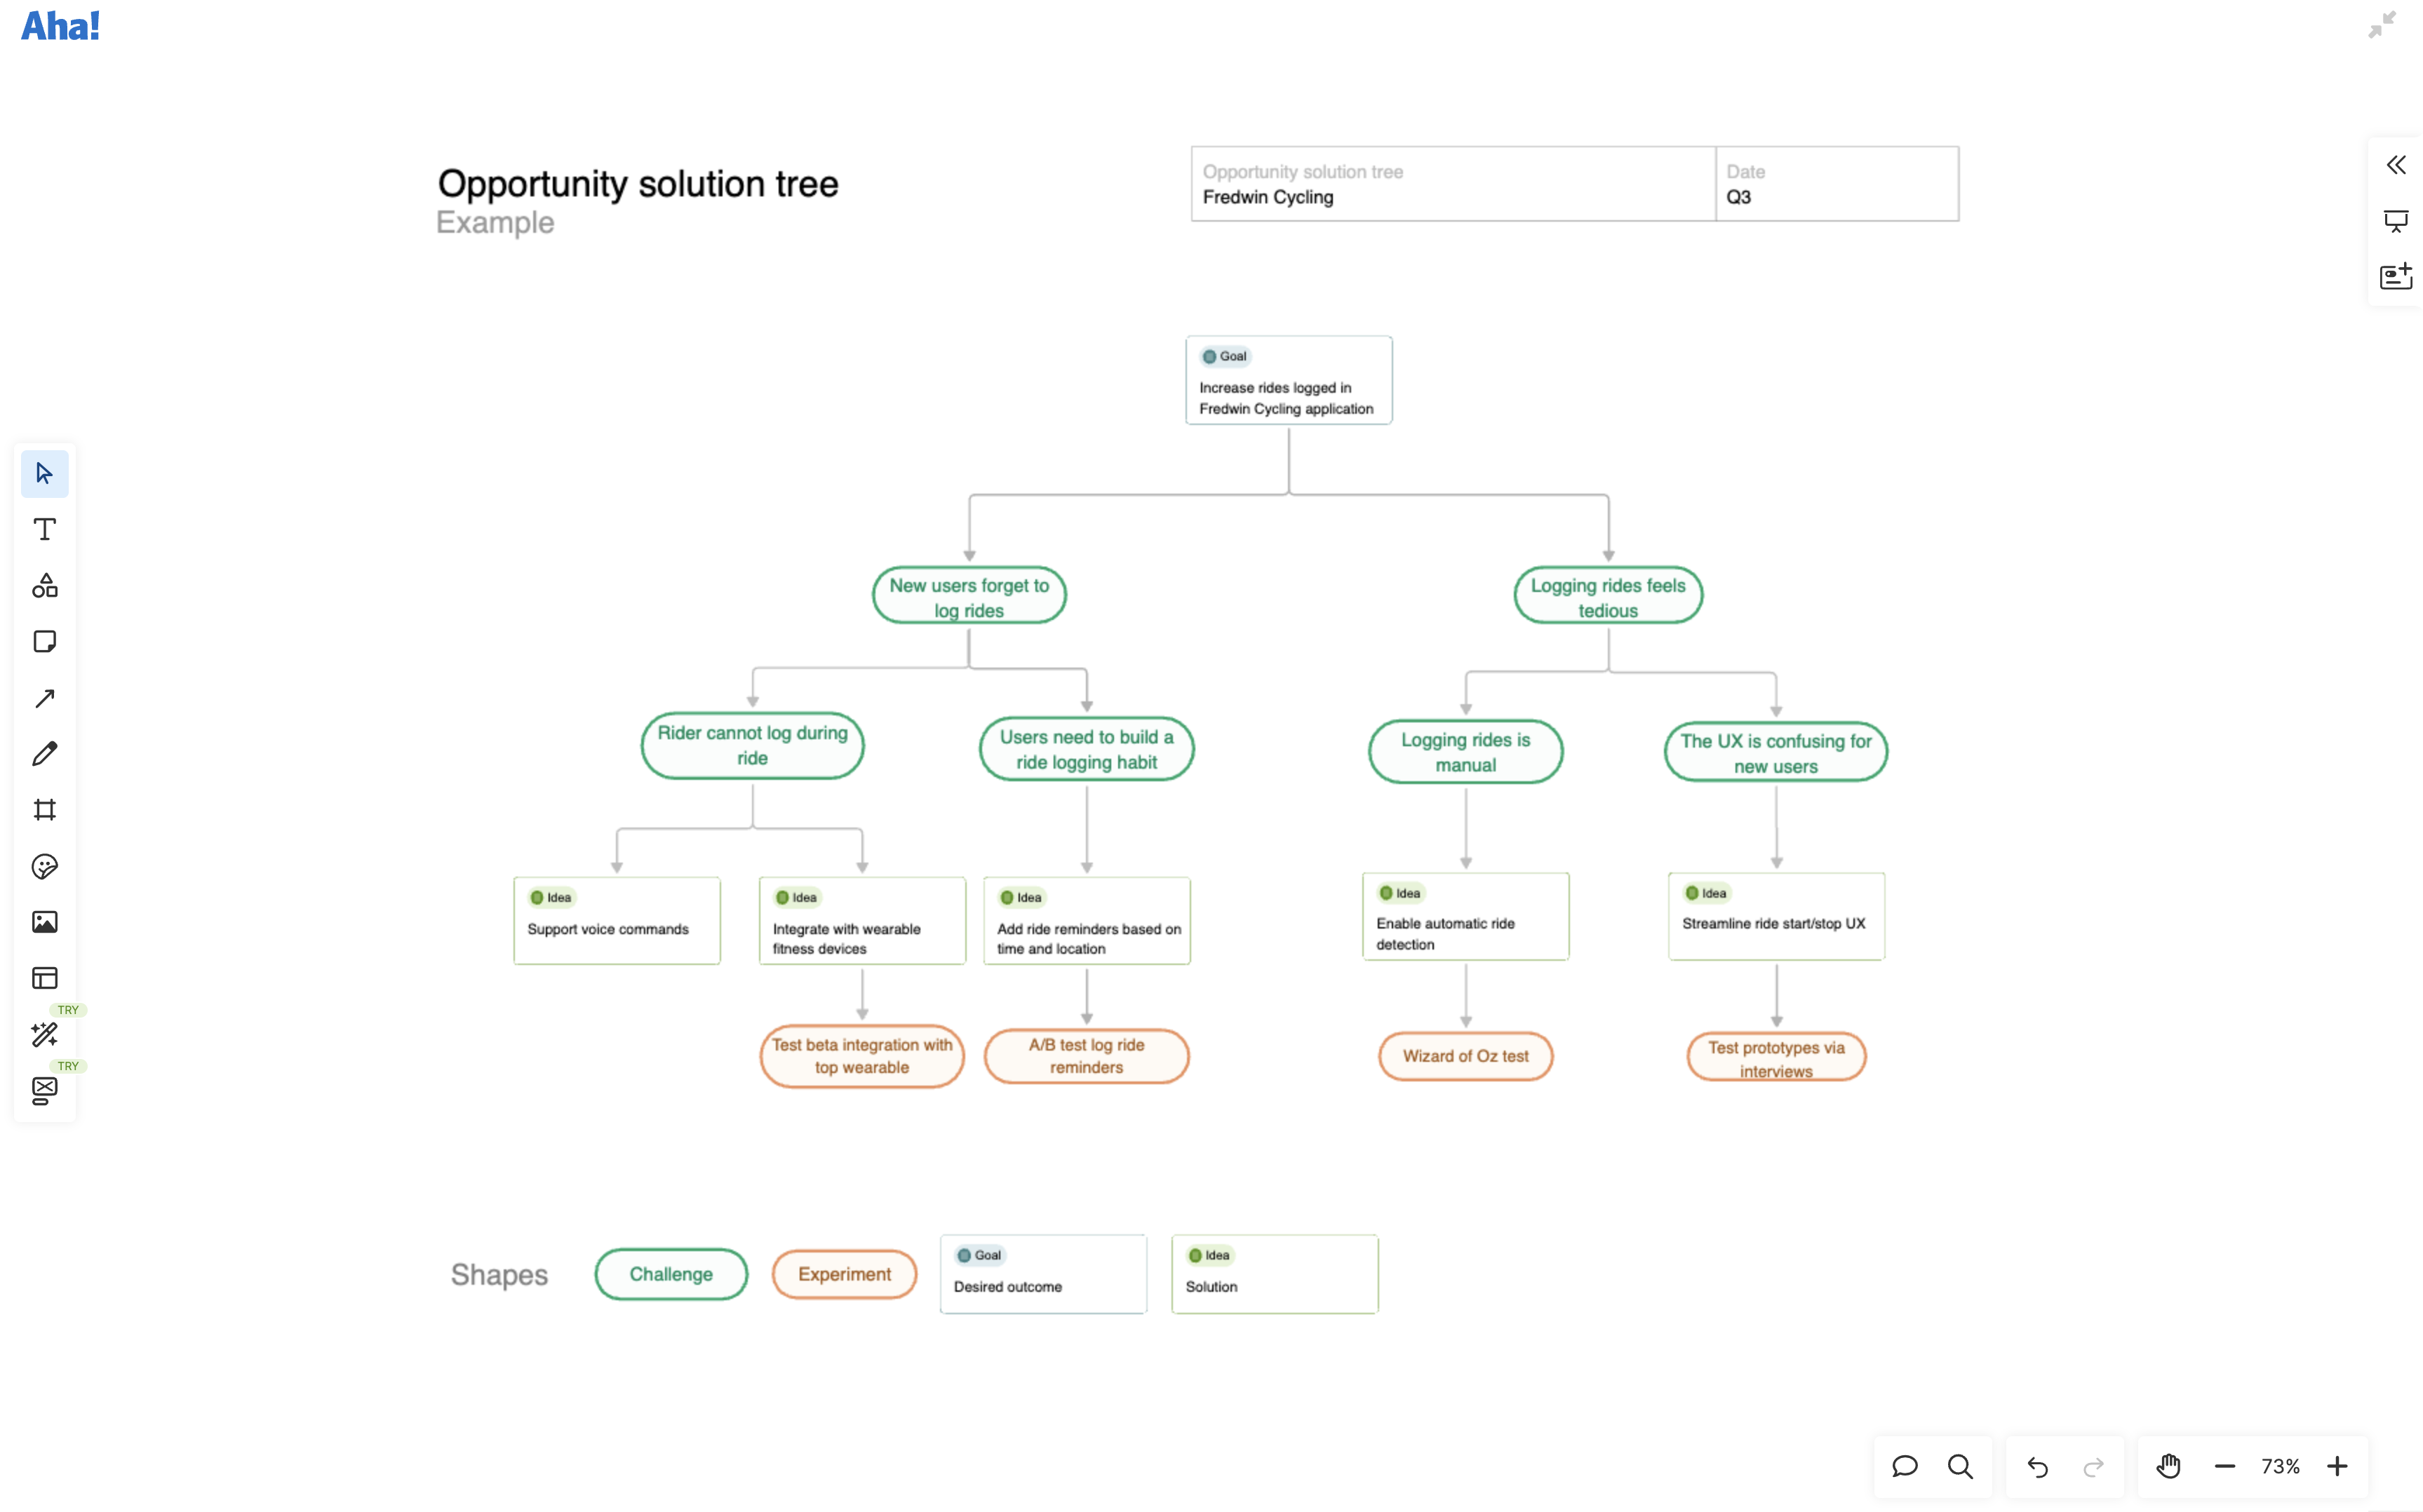Toggle the hand pan tool
The height and width of the screenshot is (1512, 2423).
[2168, 1466]
